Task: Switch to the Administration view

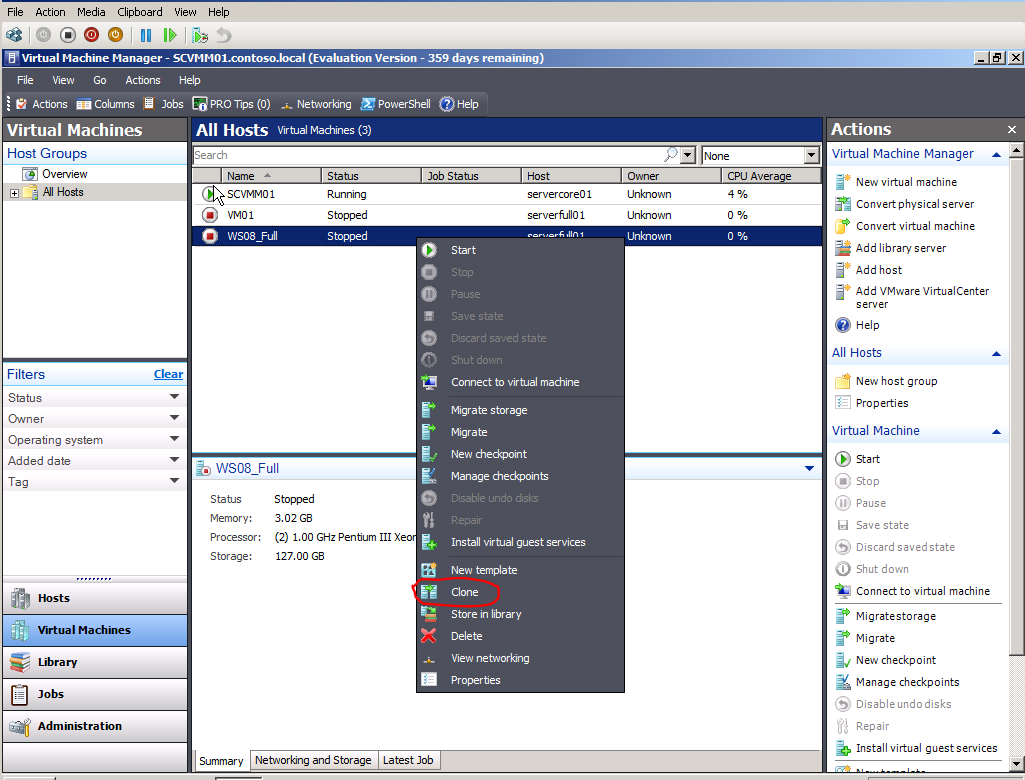Action: (x=95, y=726)
